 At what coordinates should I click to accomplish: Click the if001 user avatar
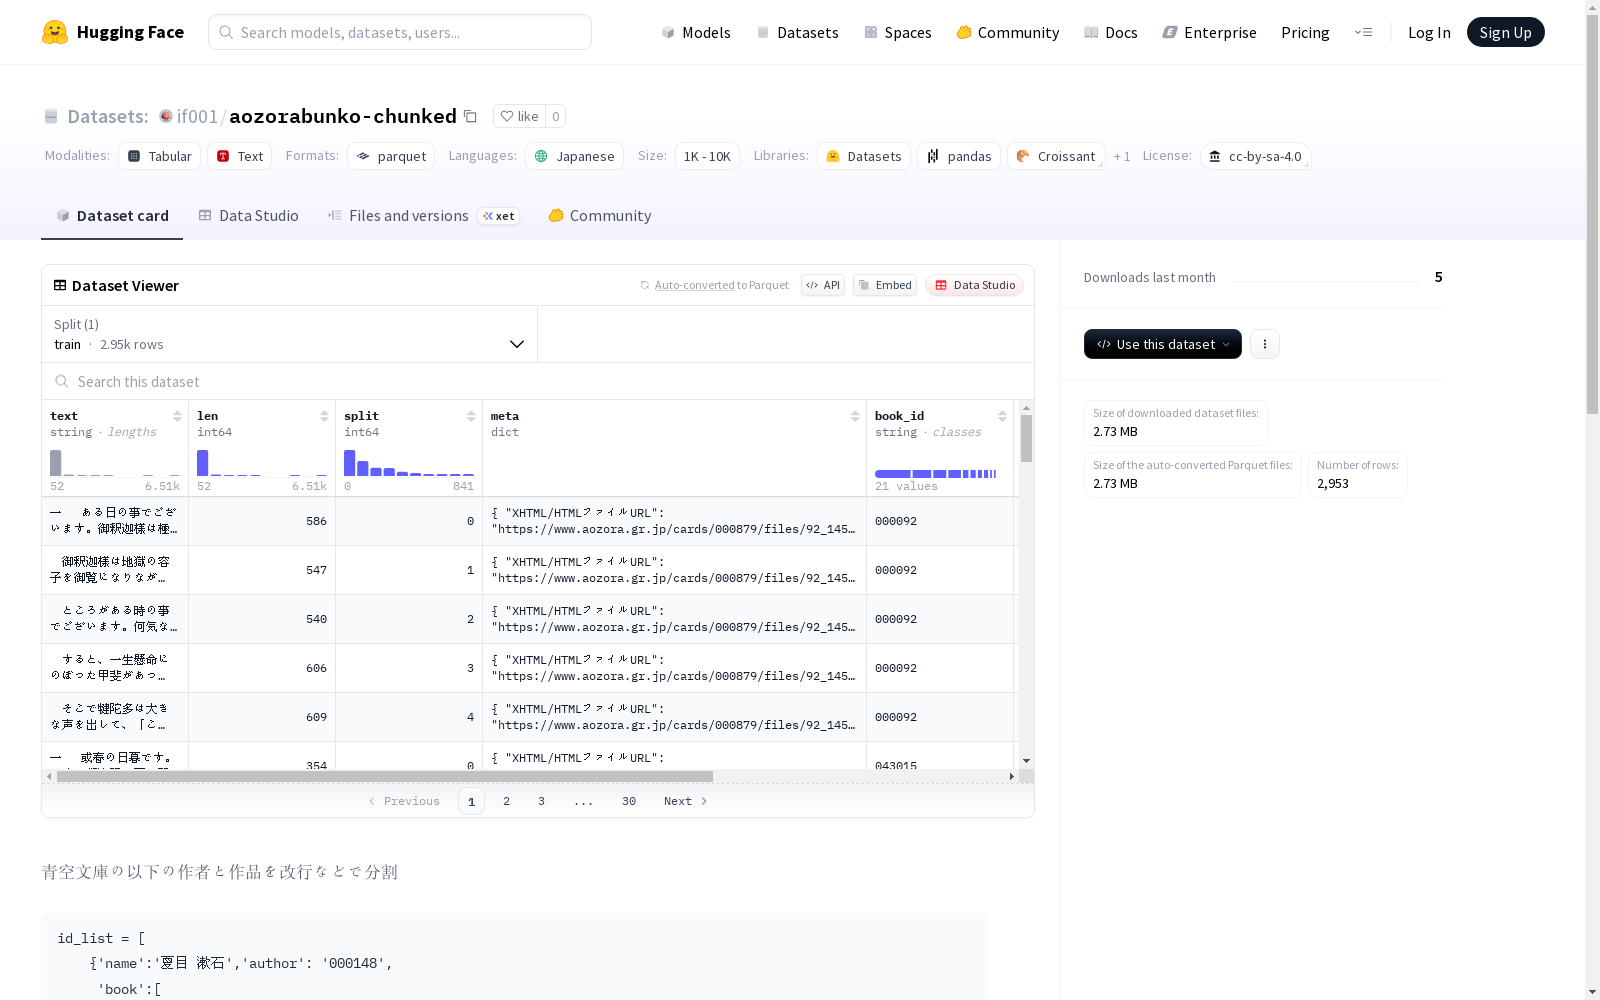coord(166,116)
